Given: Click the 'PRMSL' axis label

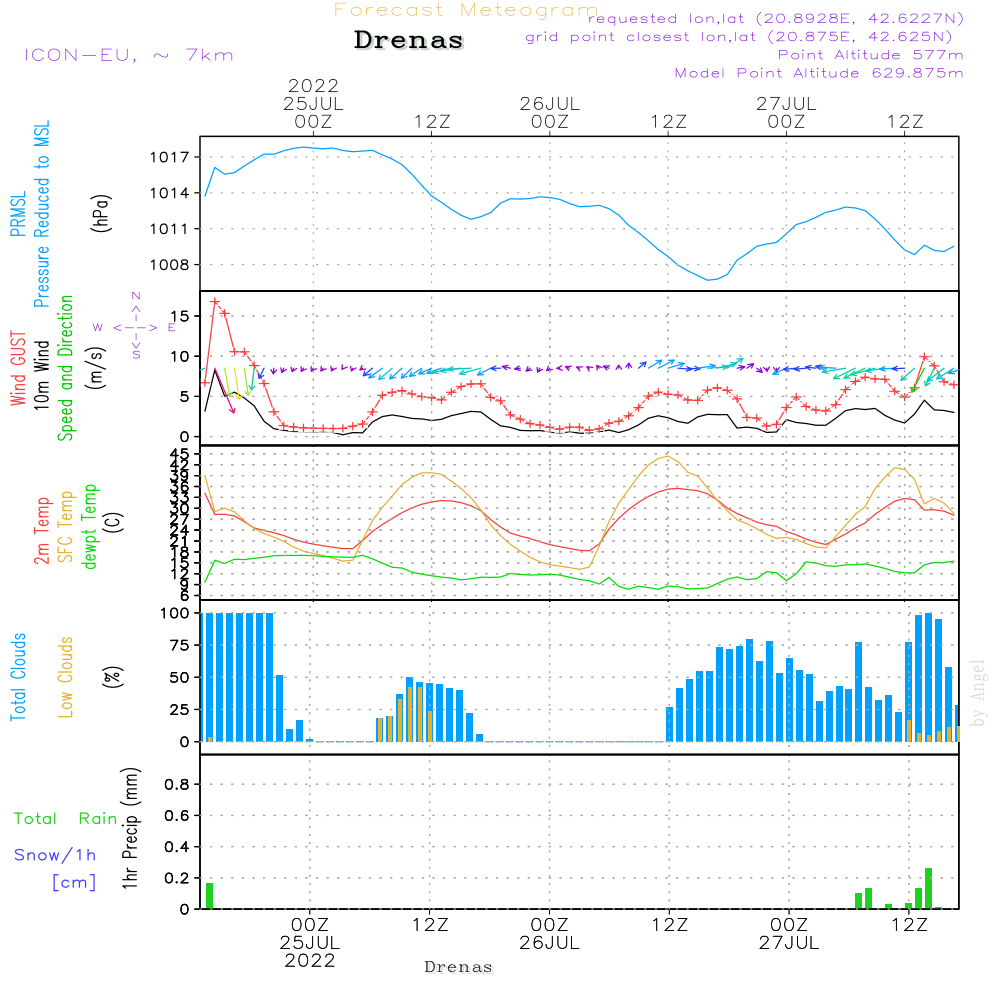Looking at the screenshot, I should [x=18, y=214].
